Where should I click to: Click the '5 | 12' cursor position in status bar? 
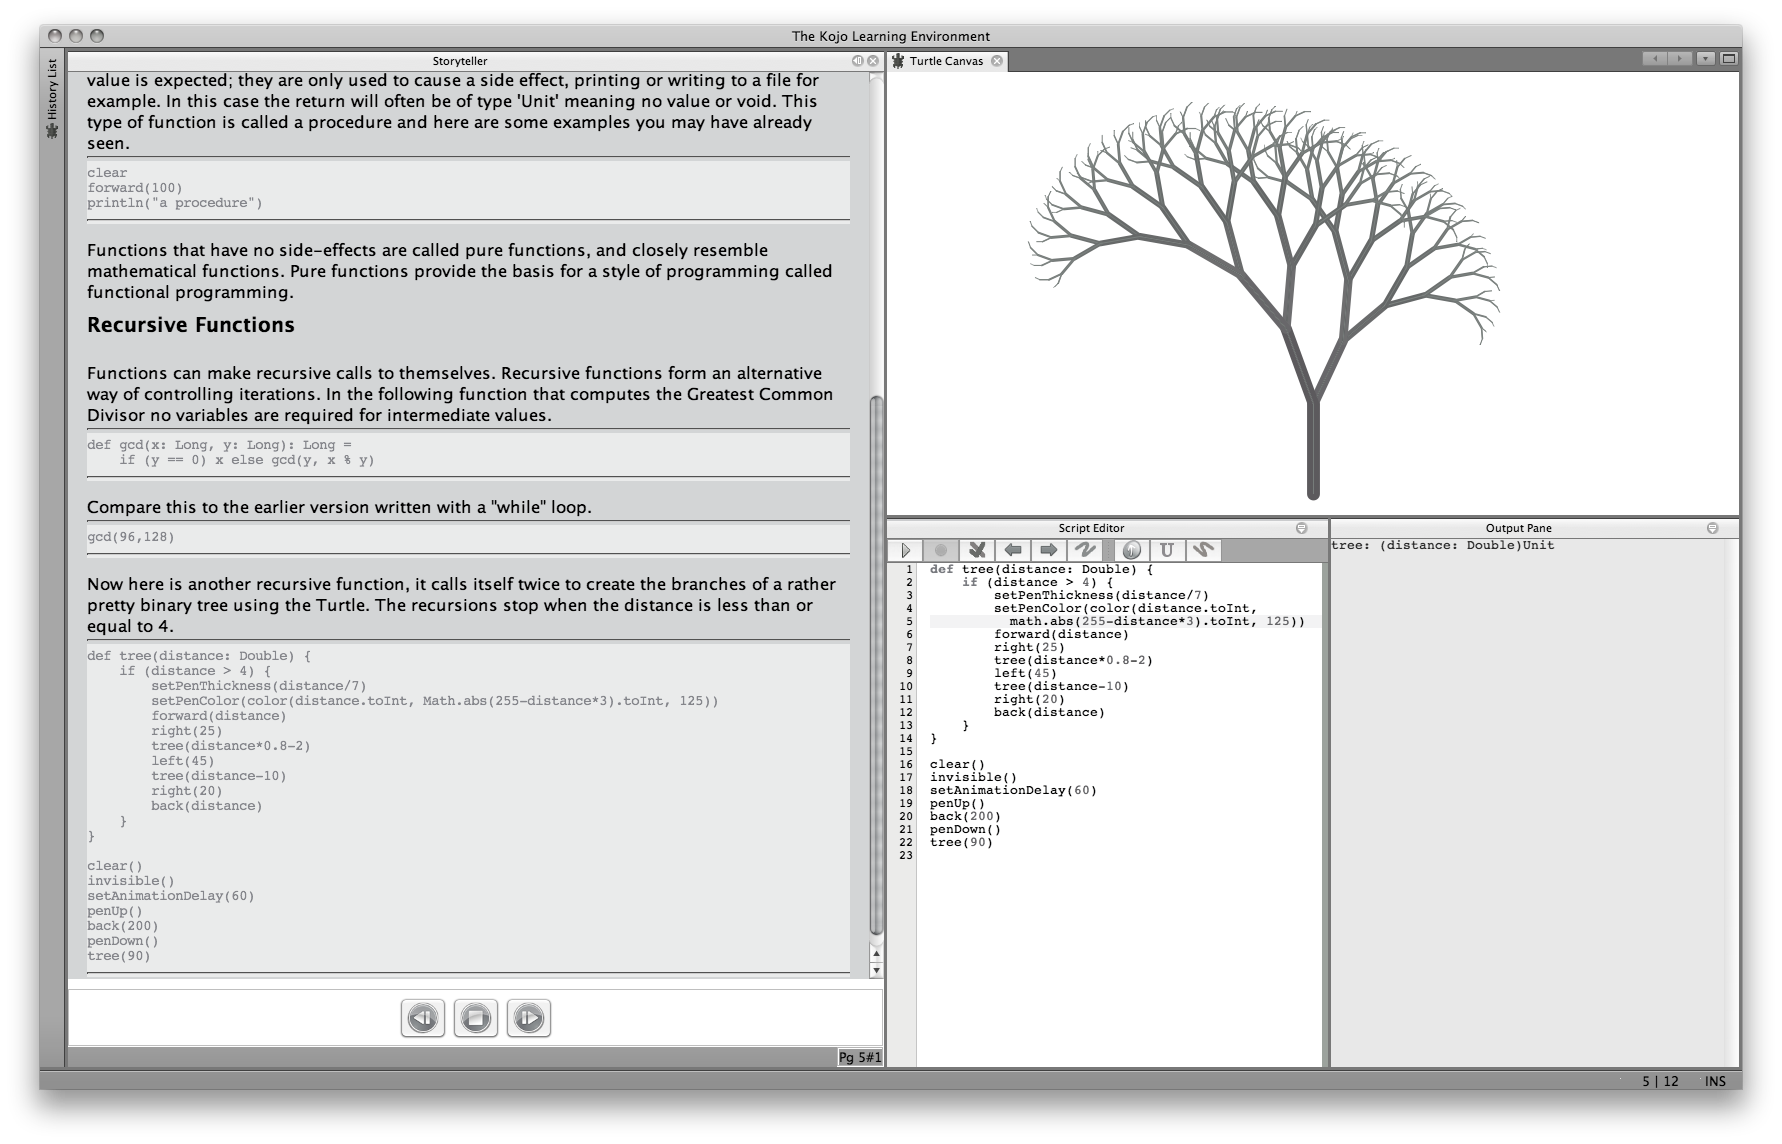pyautogui.click(x=1660, y=1081)
